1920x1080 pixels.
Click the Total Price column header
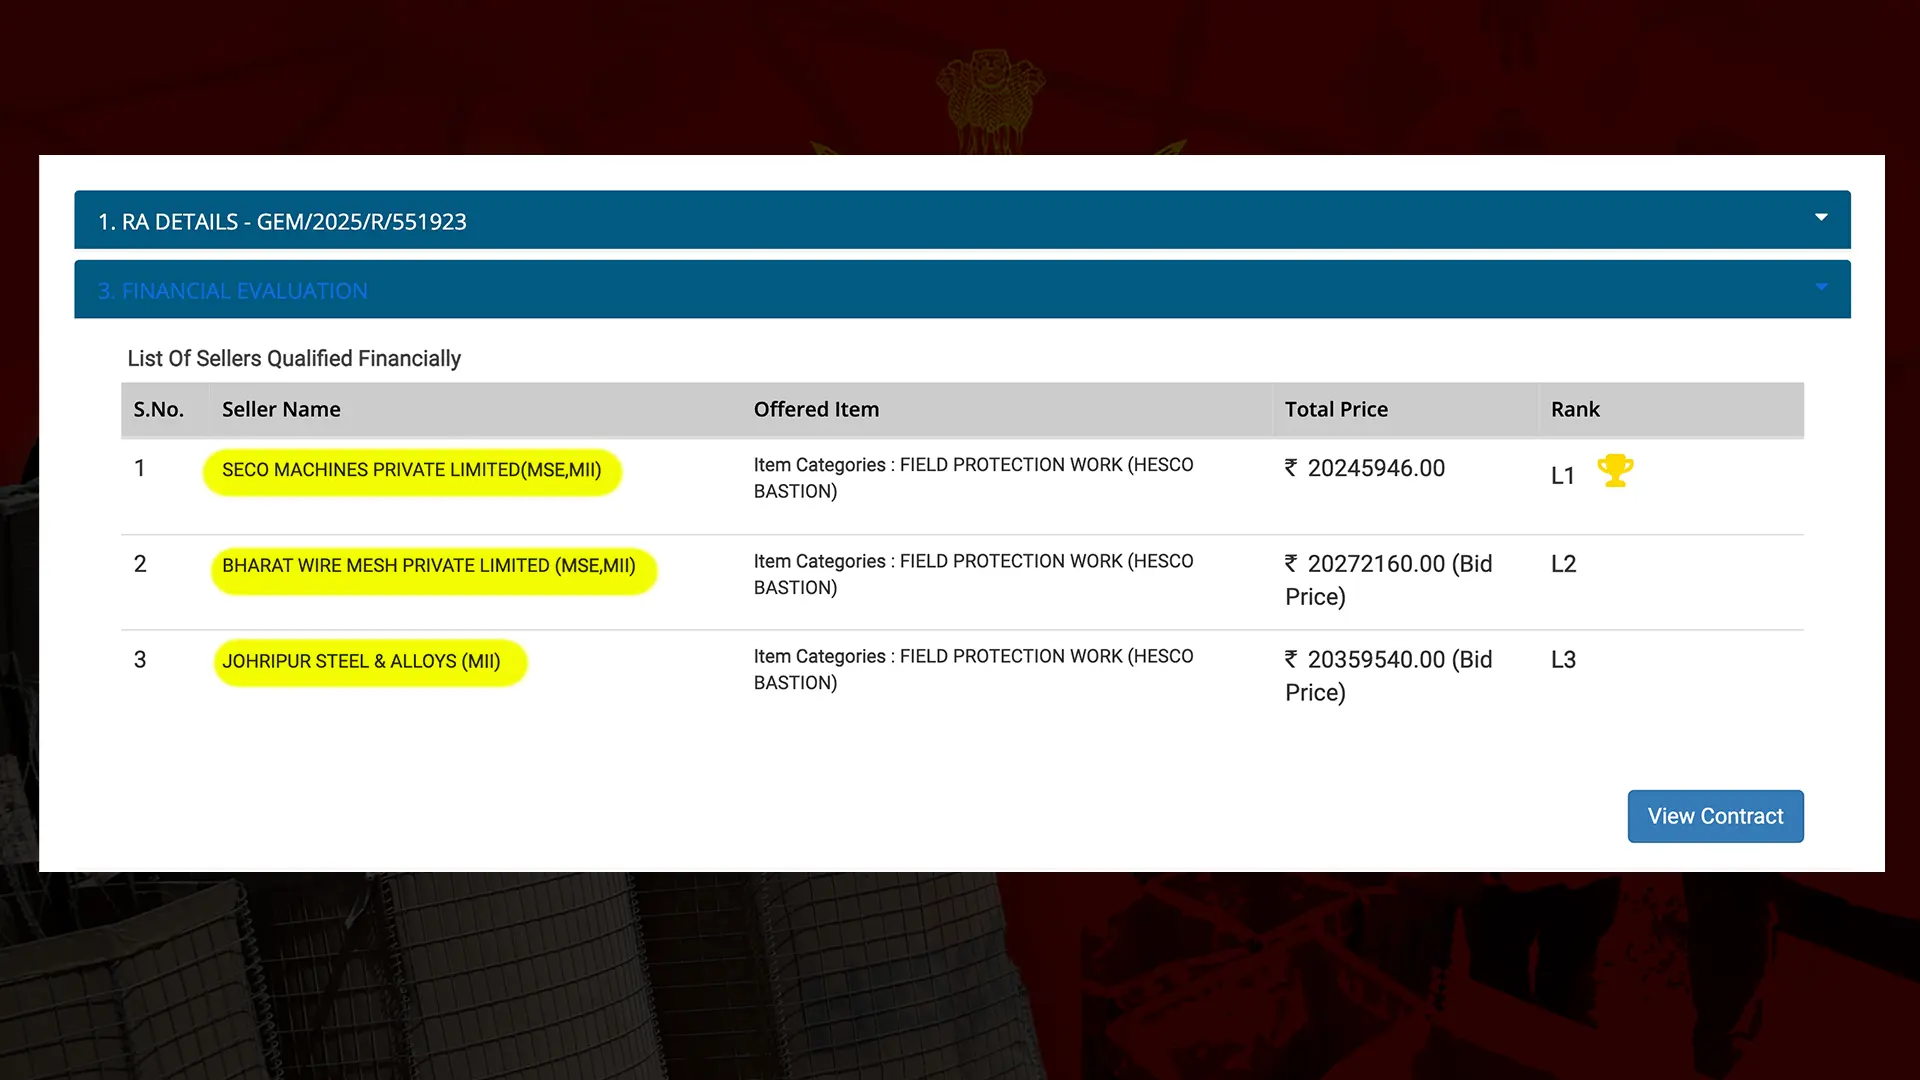(1336, 409)
